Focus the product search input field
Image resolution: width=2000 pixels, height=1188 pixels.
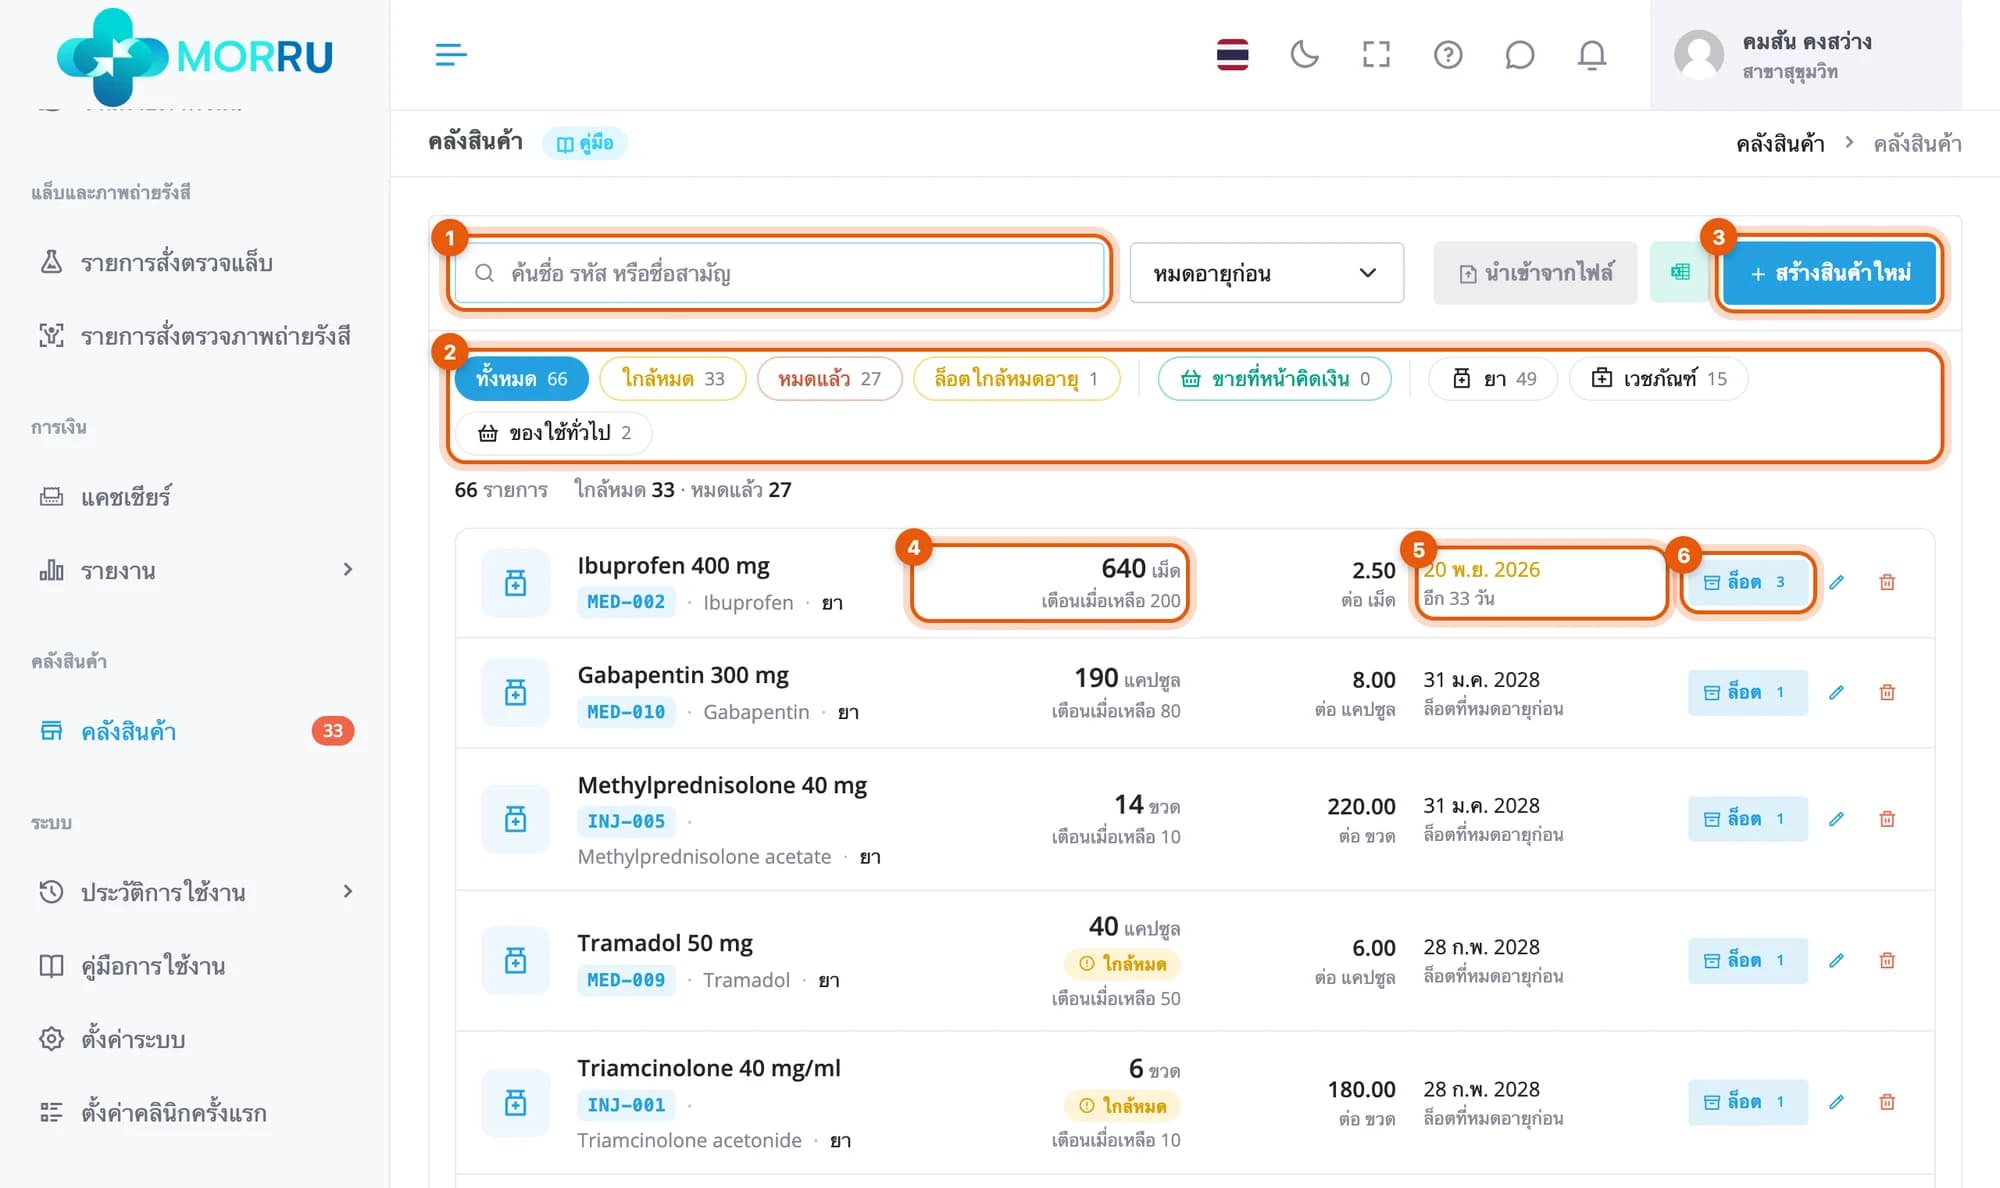coord(779,273)
